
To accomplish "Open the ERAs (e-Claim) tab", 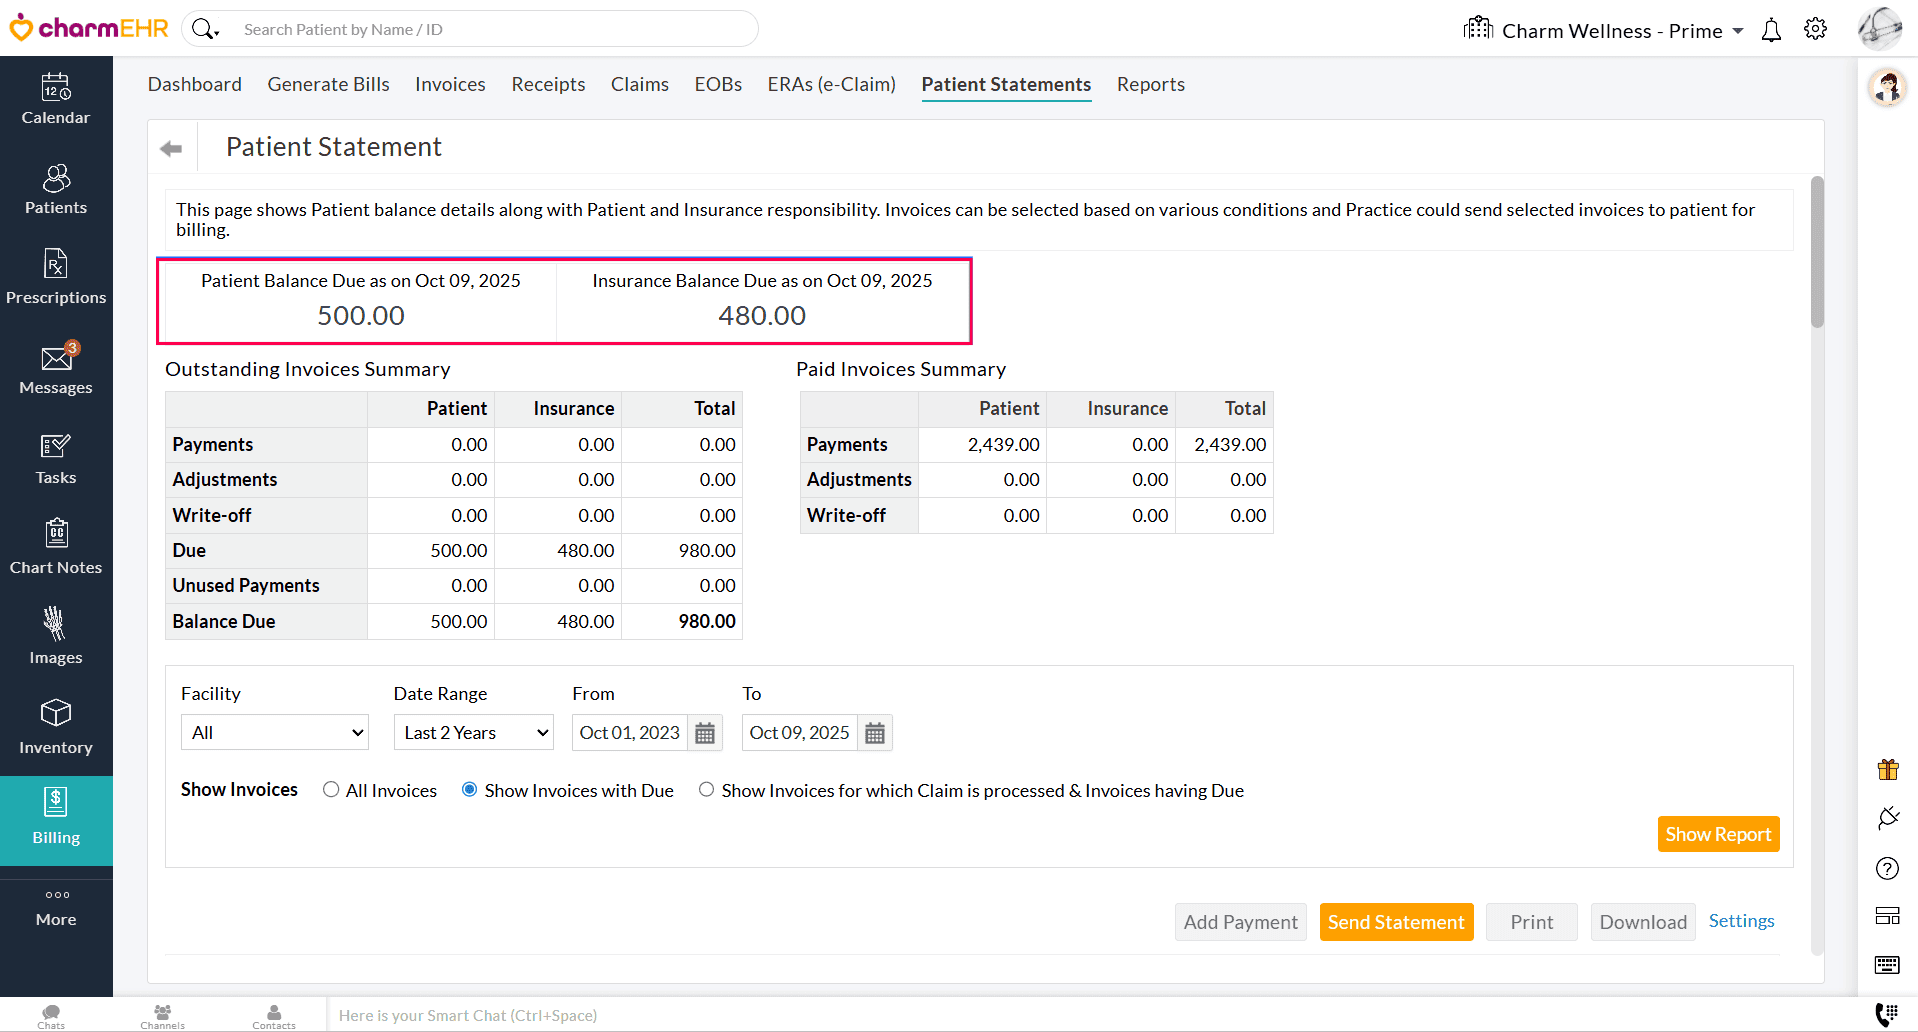I will coord(831,85).
